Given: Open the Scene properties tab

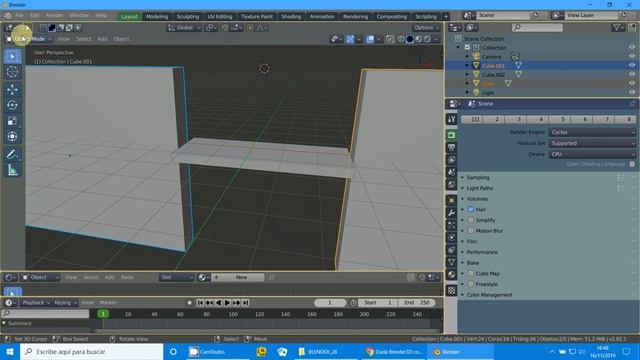Looking at the screenshot, I should point(451,172).
